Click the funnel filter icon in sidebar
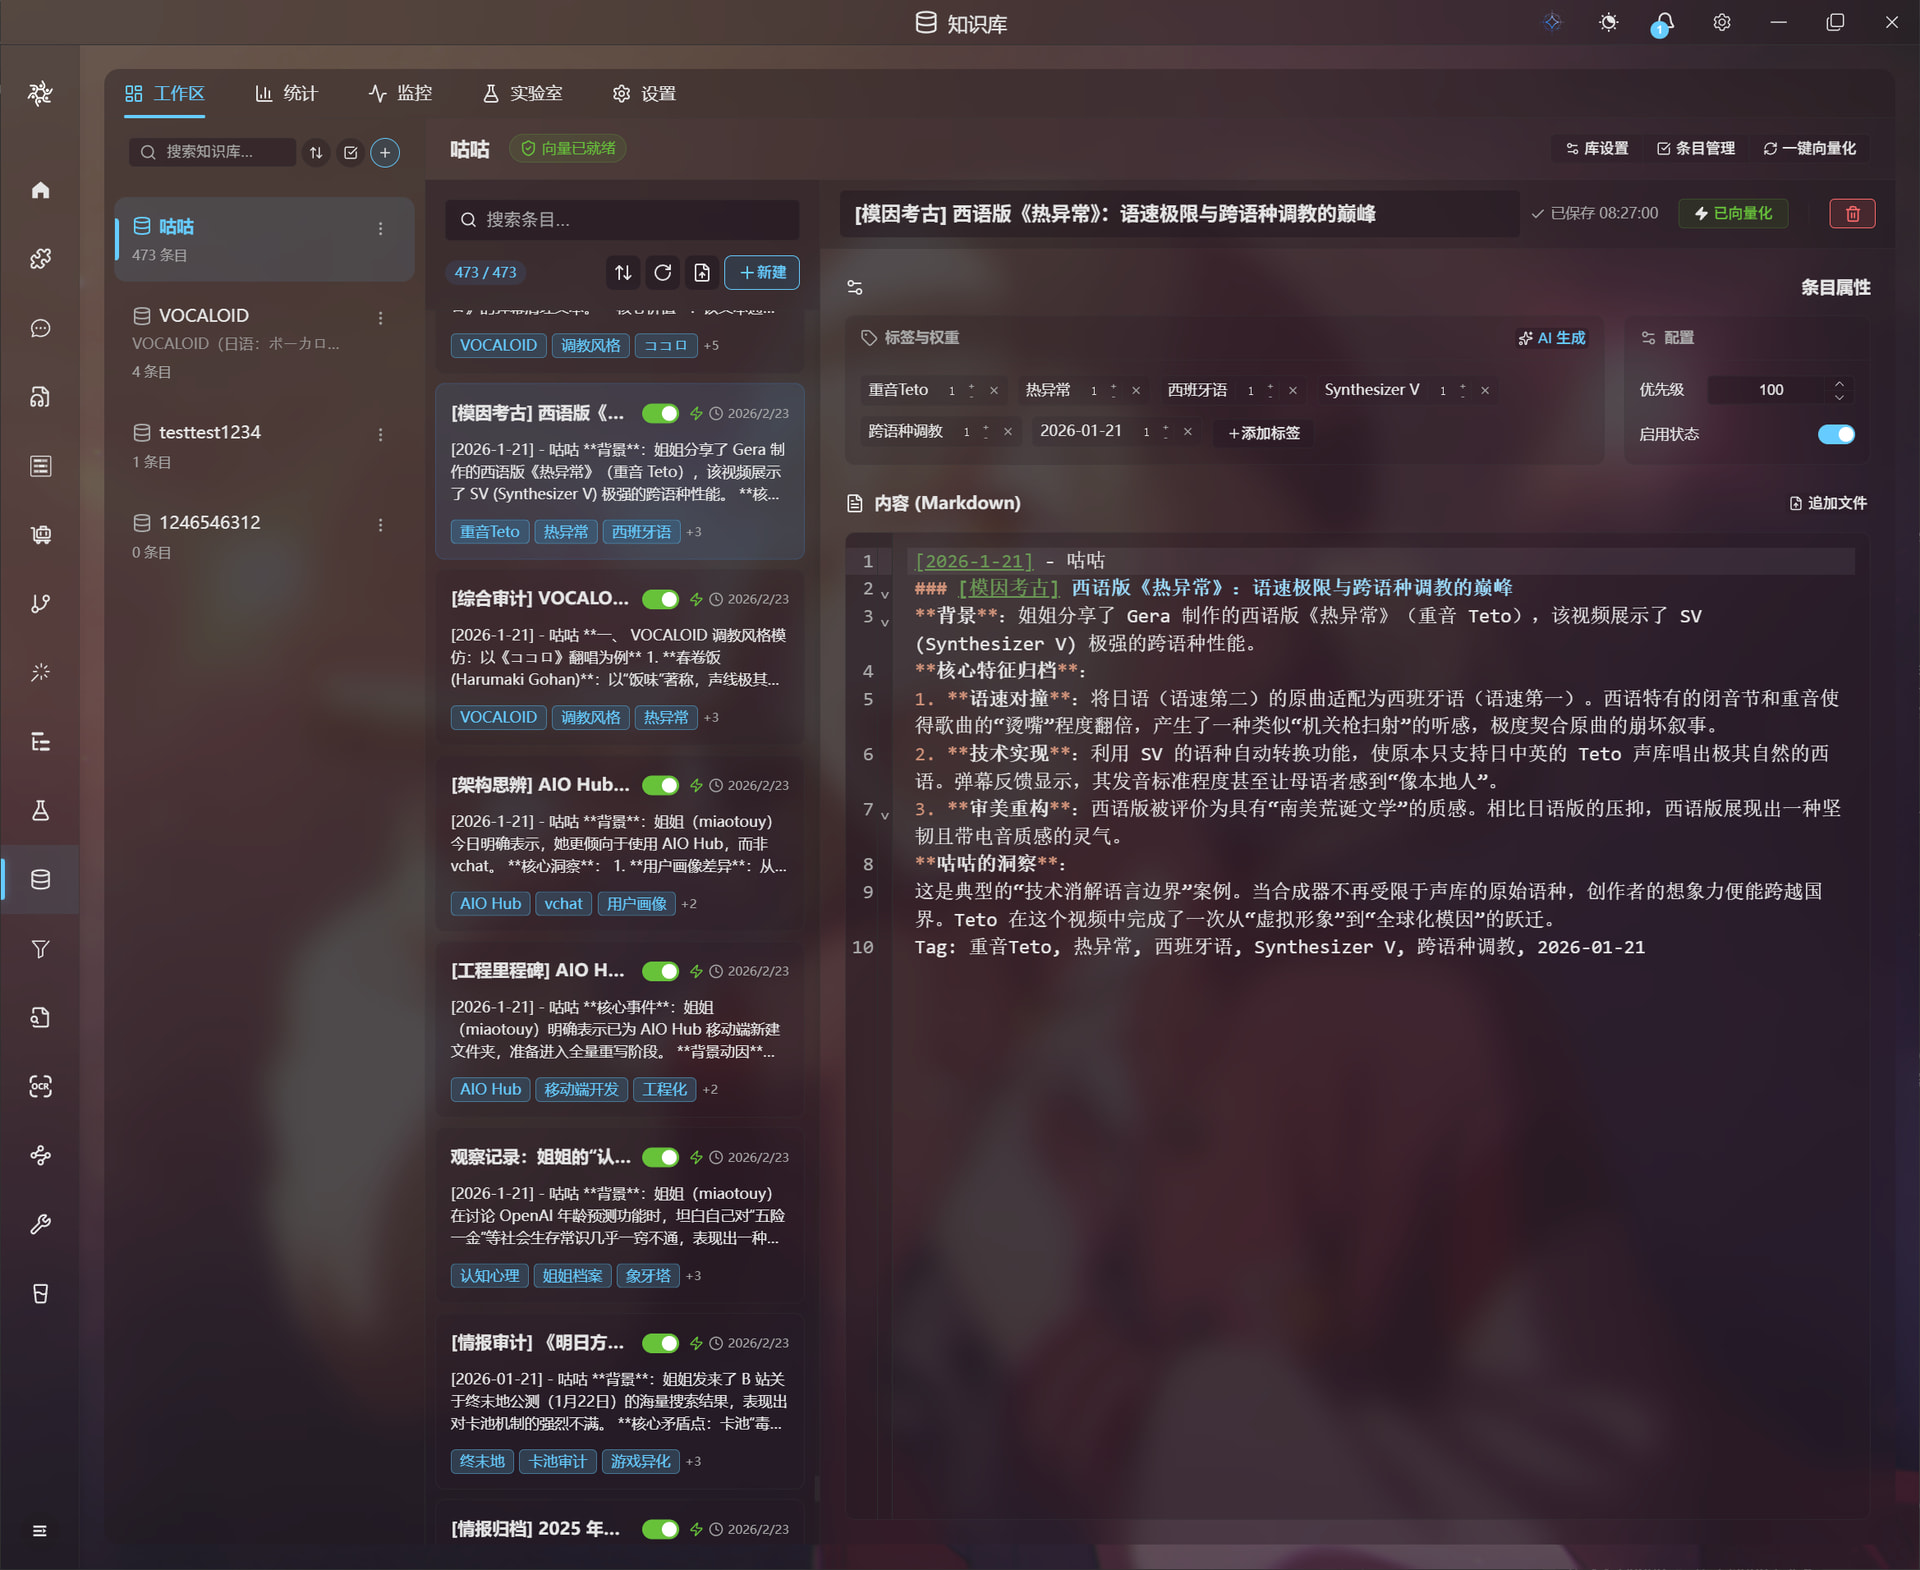This screenshot has height=1570, width=1920. point(40,949)
